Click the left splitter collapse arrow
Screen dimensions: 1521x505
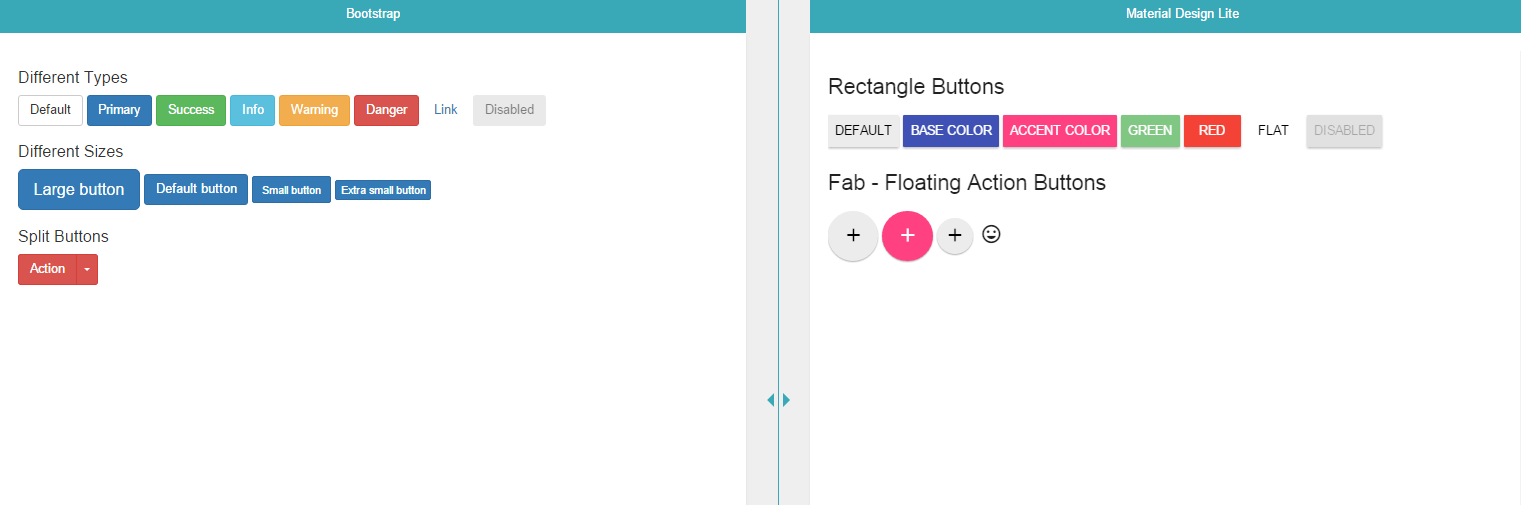click(770, 400)
